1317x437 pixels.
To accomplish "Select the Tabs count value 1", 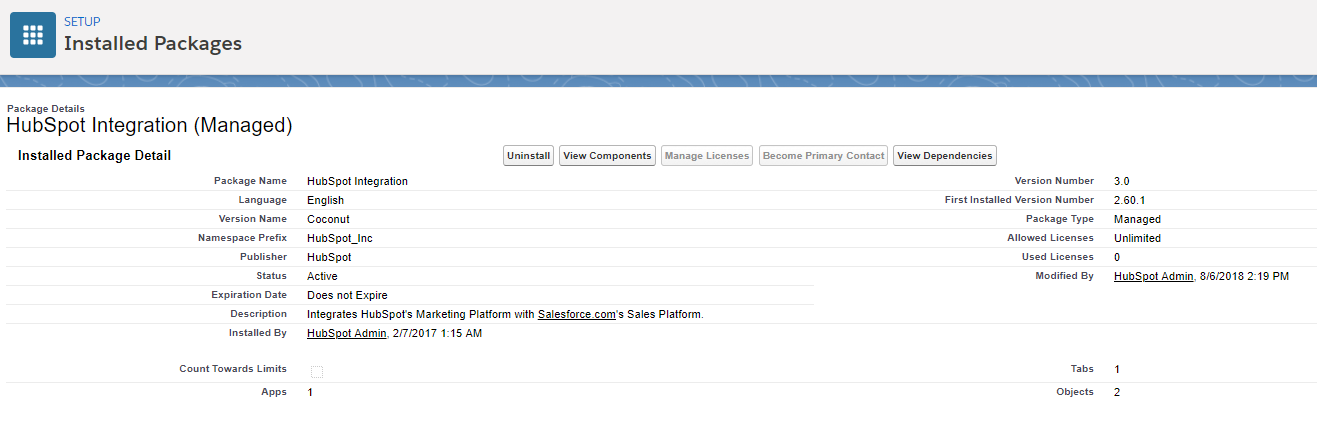I will point(1117,370).
